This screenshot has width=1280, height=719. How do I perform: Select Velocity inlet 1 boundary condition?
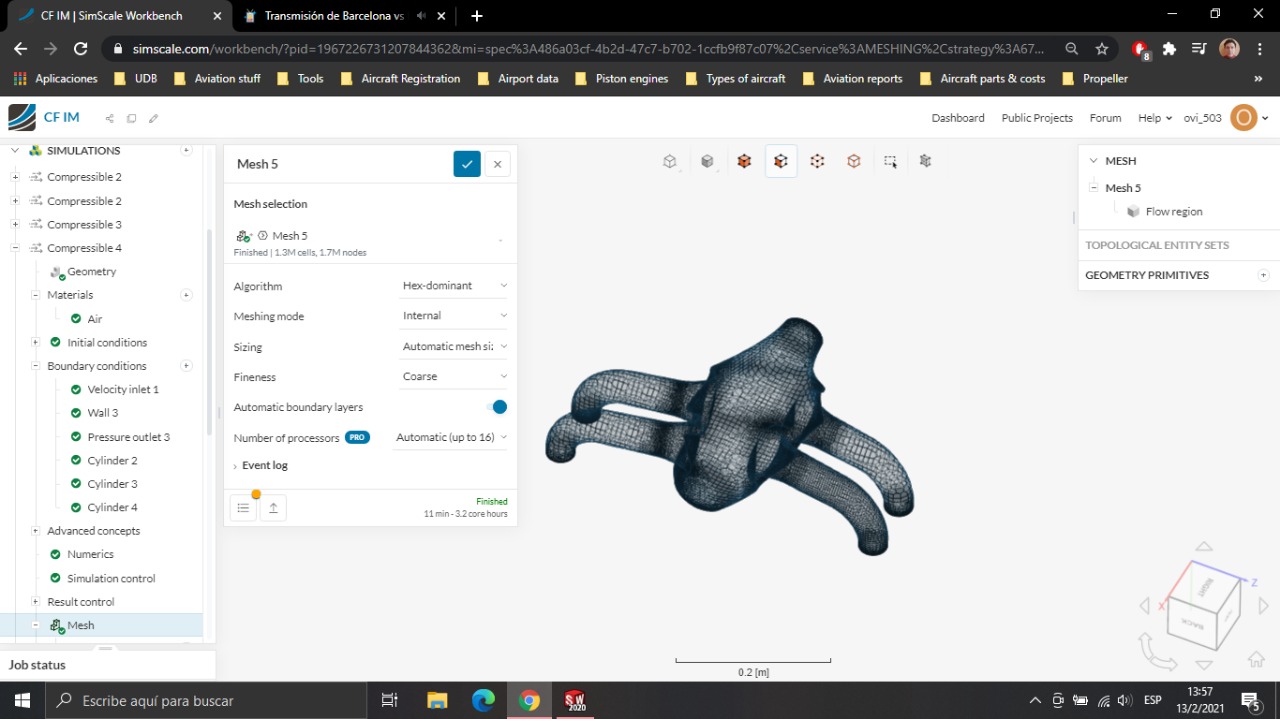click(x=123, y=390)
